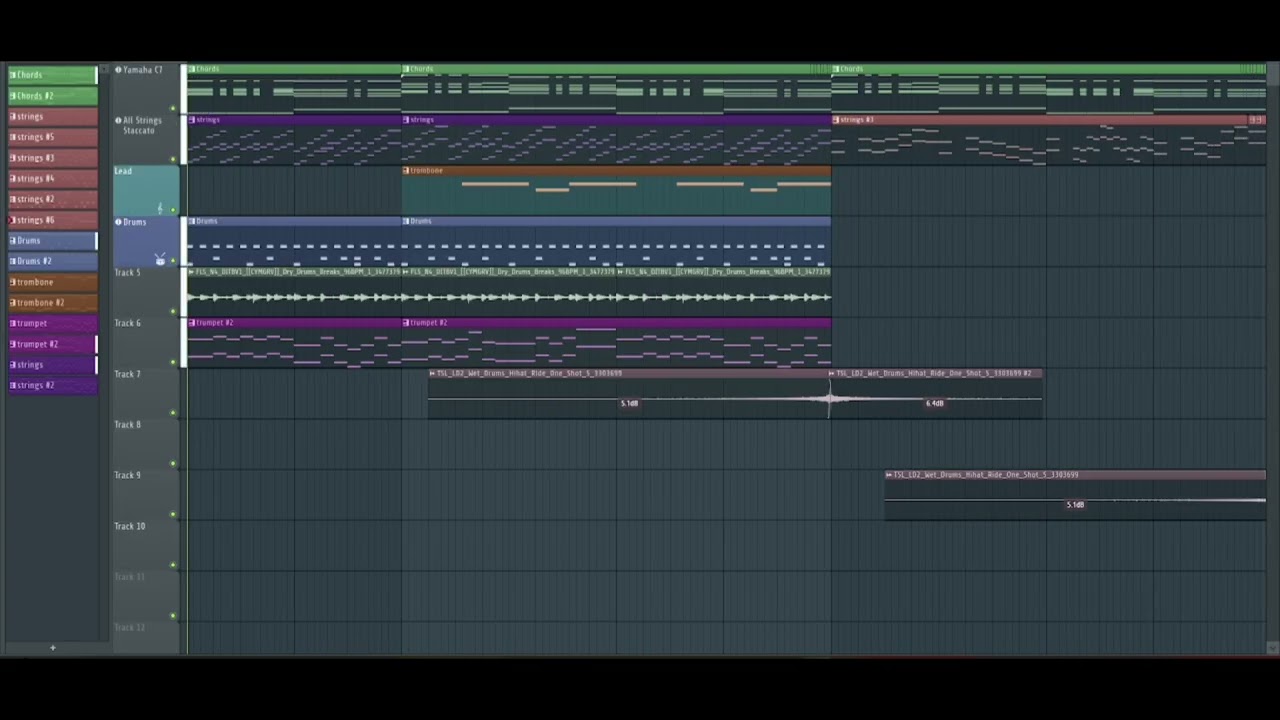Select the trumpet pattern in the picker
Image resolution: width=1280 pixels, height=720 pixels.
click(x=53, y=323)
